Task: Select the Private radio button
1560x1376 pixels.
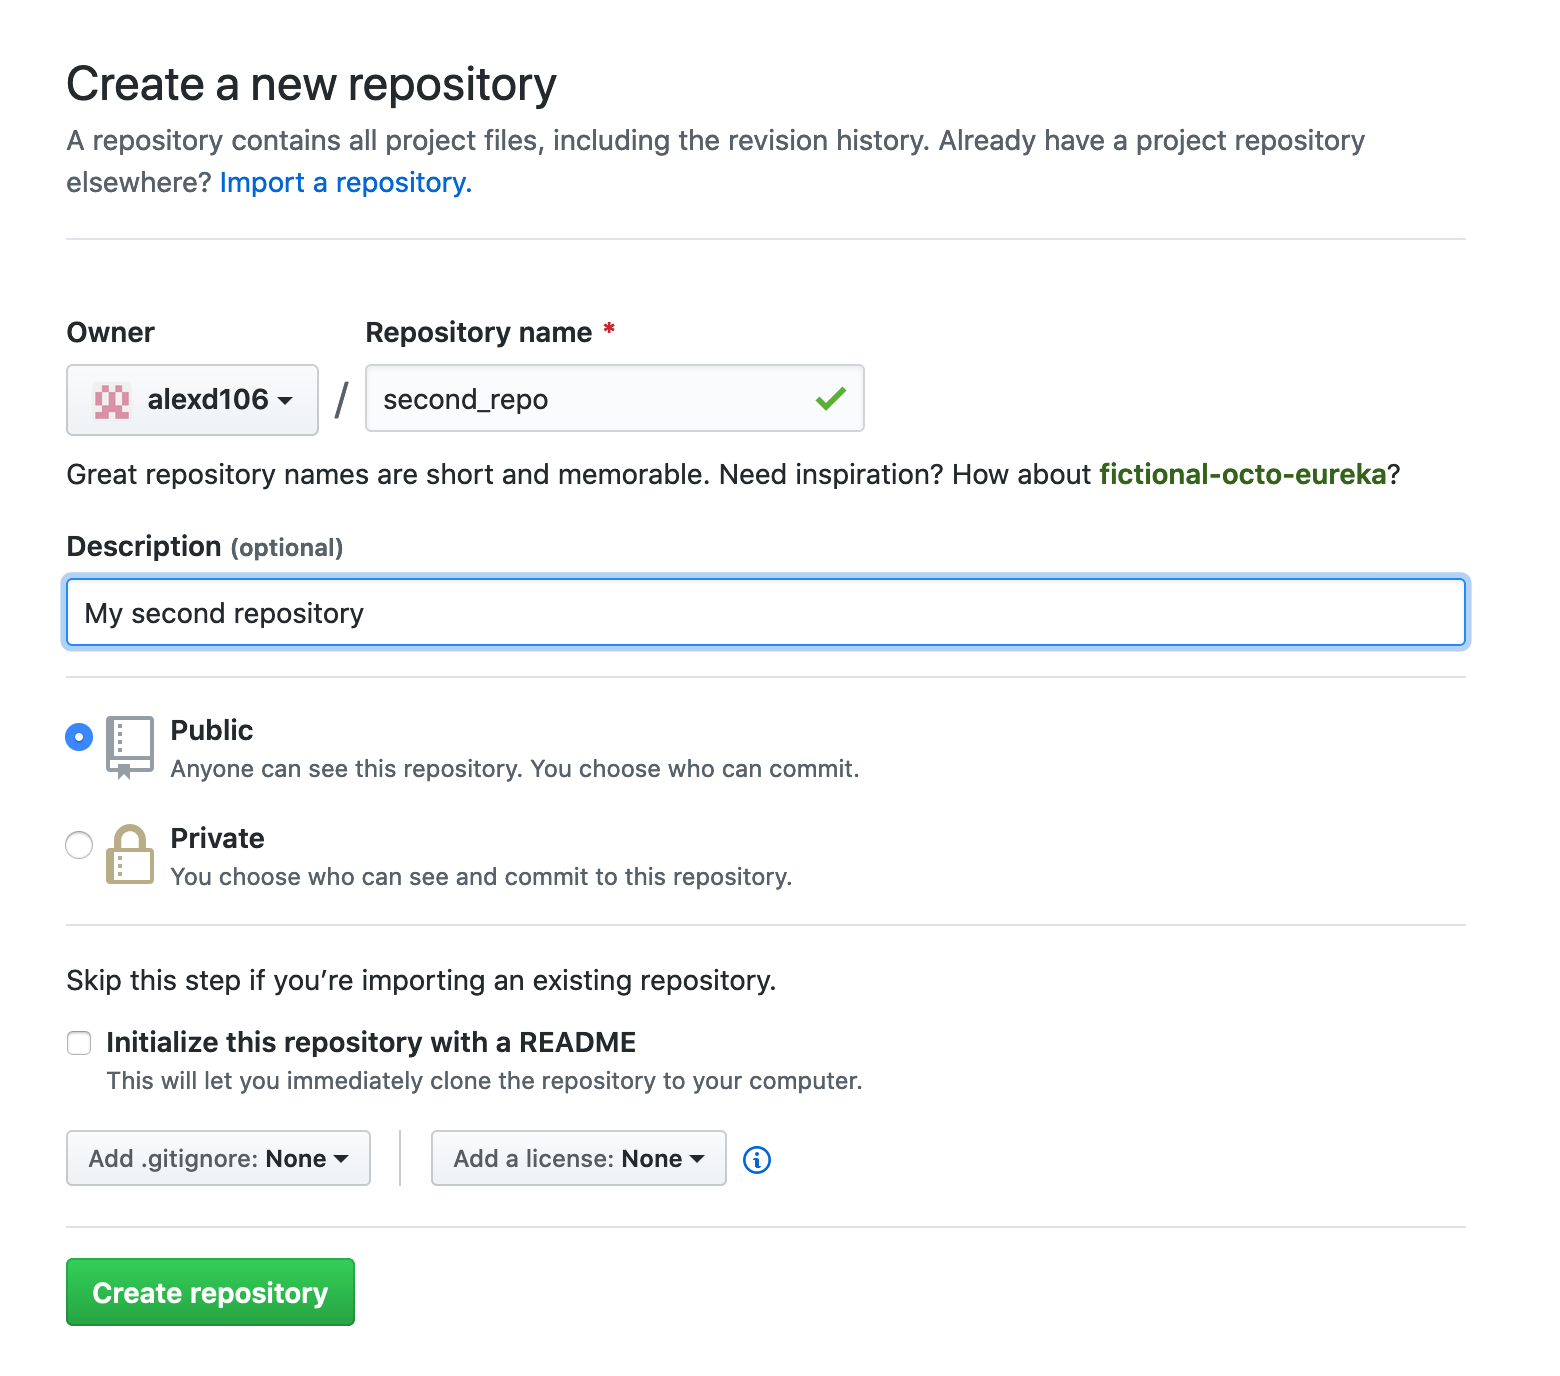Action: pos(79,845)
